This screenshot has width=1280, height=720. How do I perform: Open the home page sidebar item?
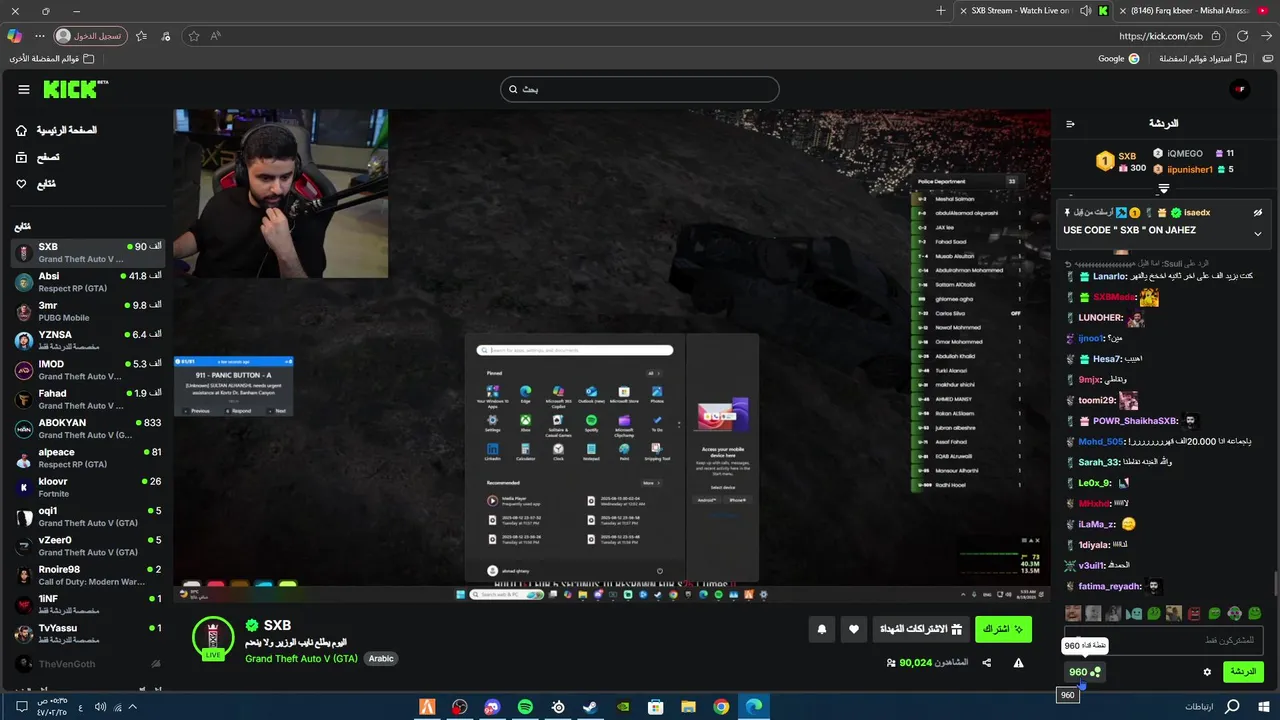[57, 130]
